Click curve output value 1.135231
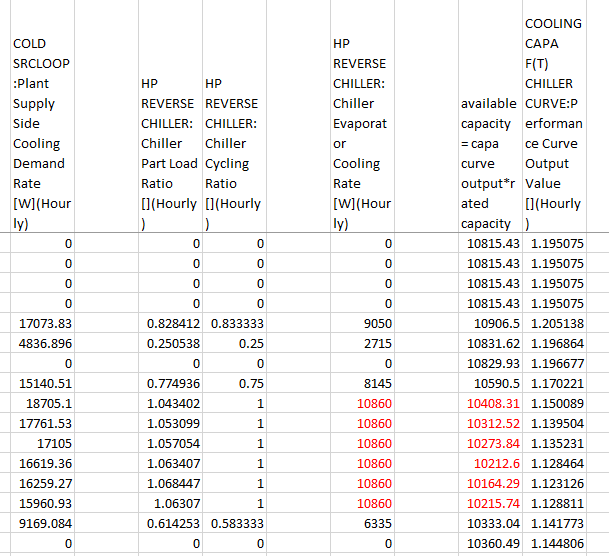 pyautogui.click(x=554, y=443)
